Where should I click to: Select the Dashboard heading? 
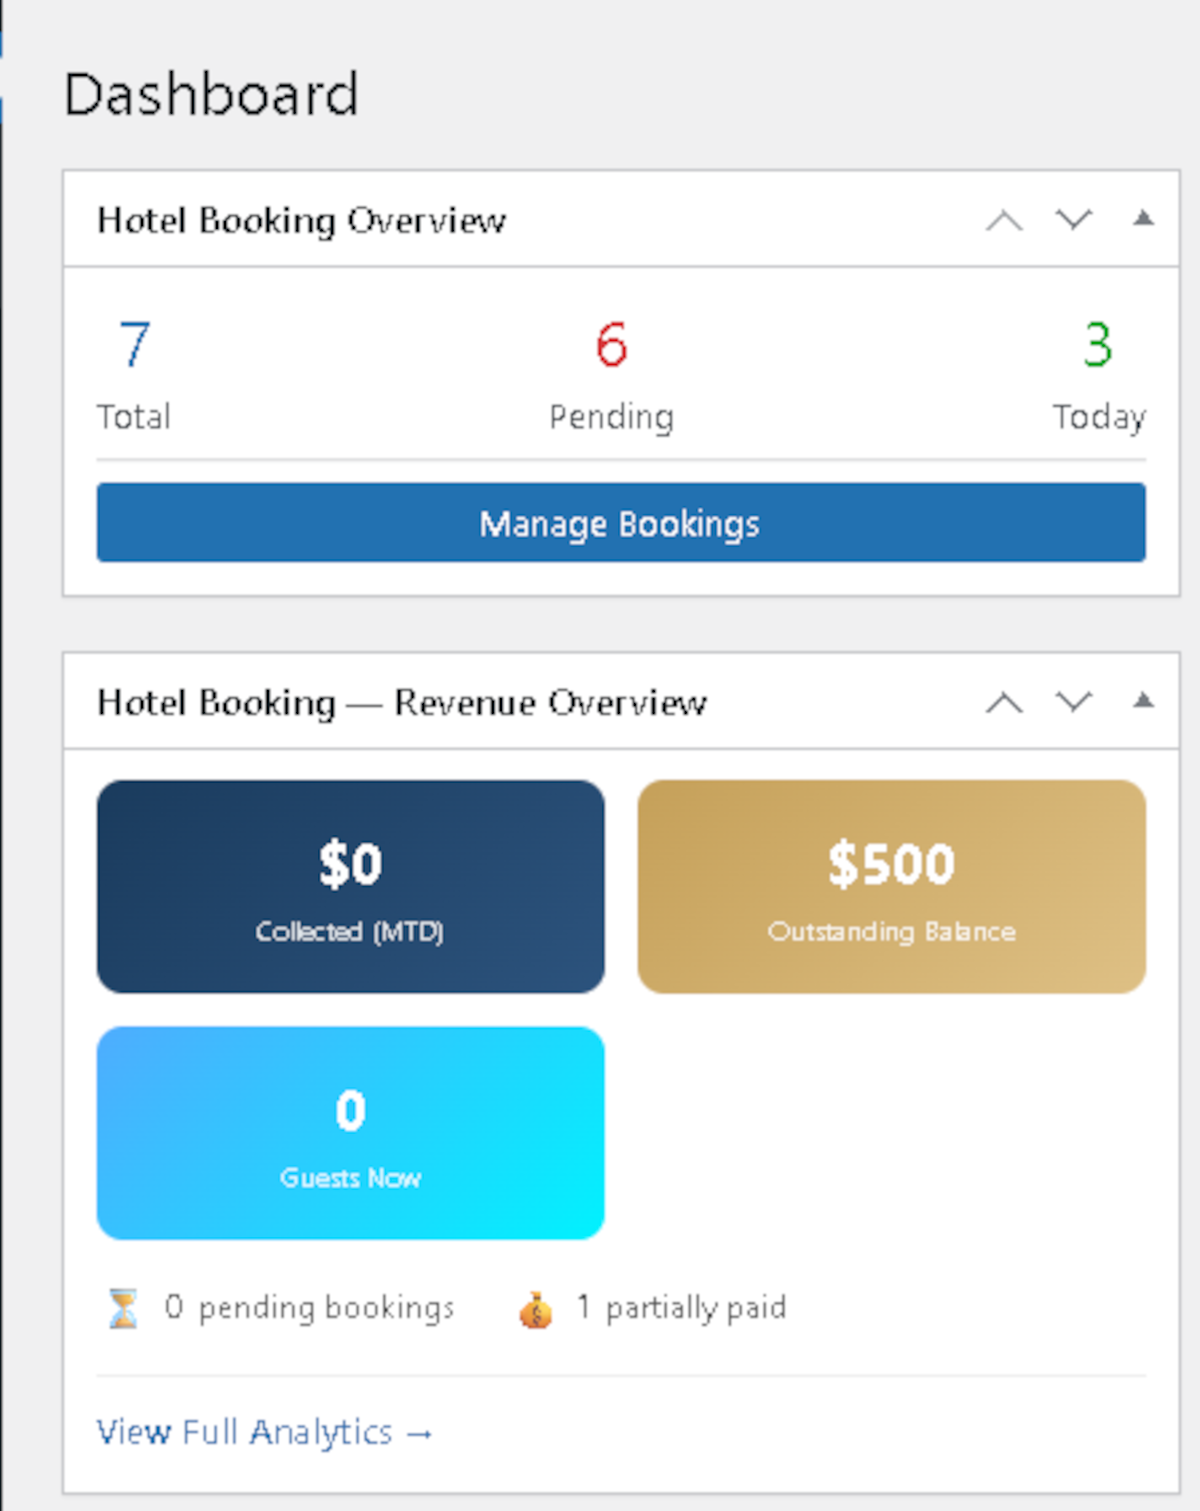[211, 94]
